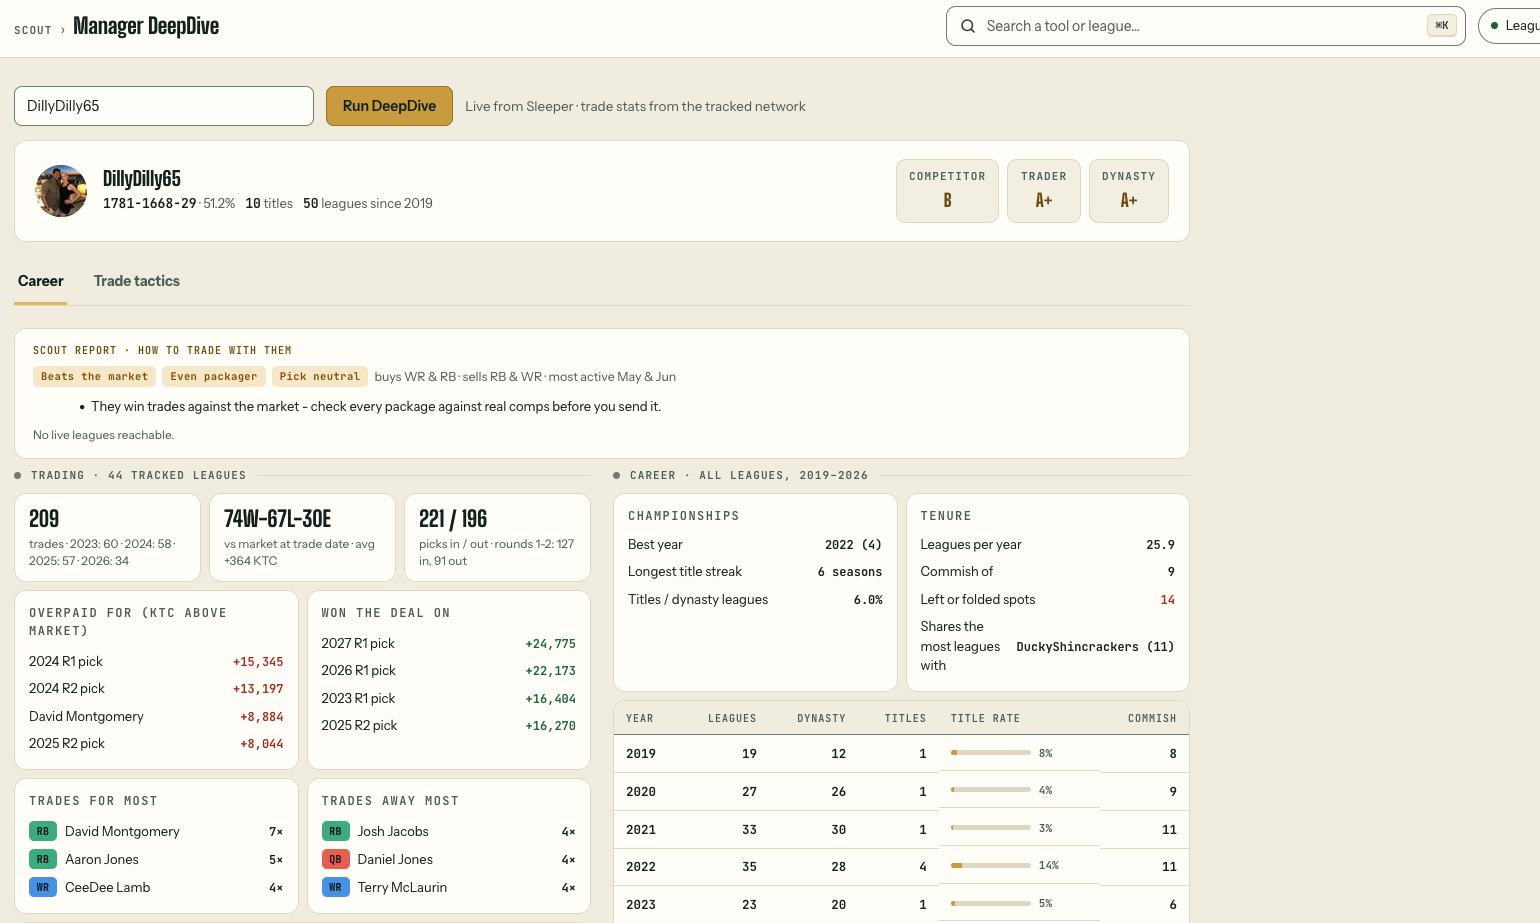Click the 2022 title rate bar
Viewport: 1540px width, 923px height.
991,866
